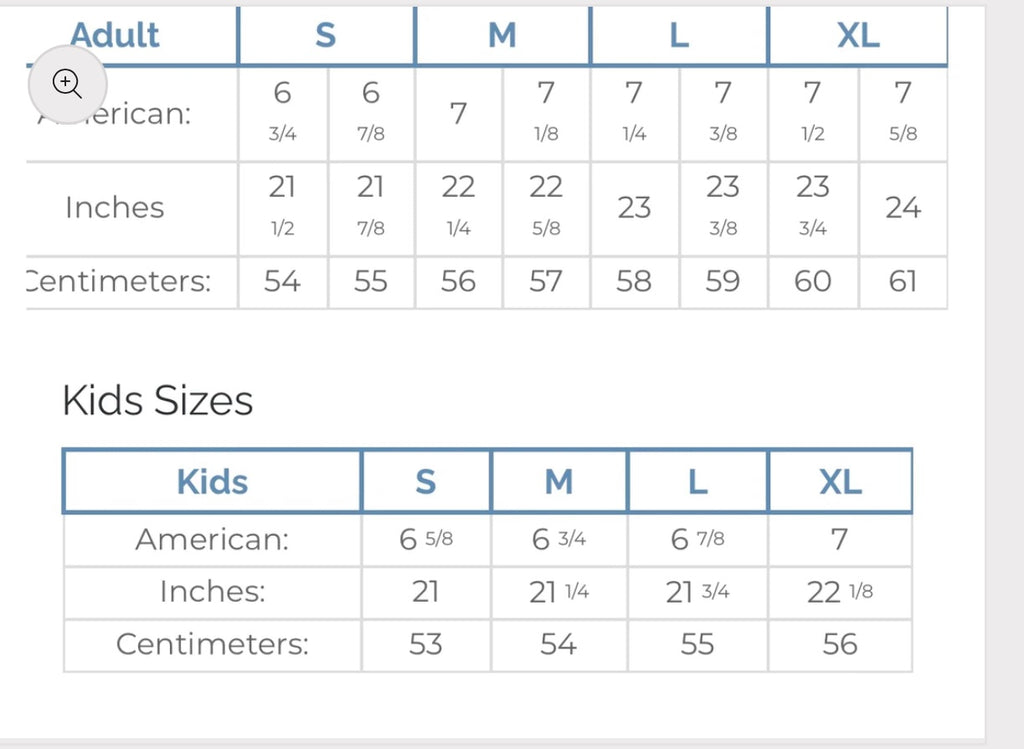Select the M column header in Adult table

point(502,35)
